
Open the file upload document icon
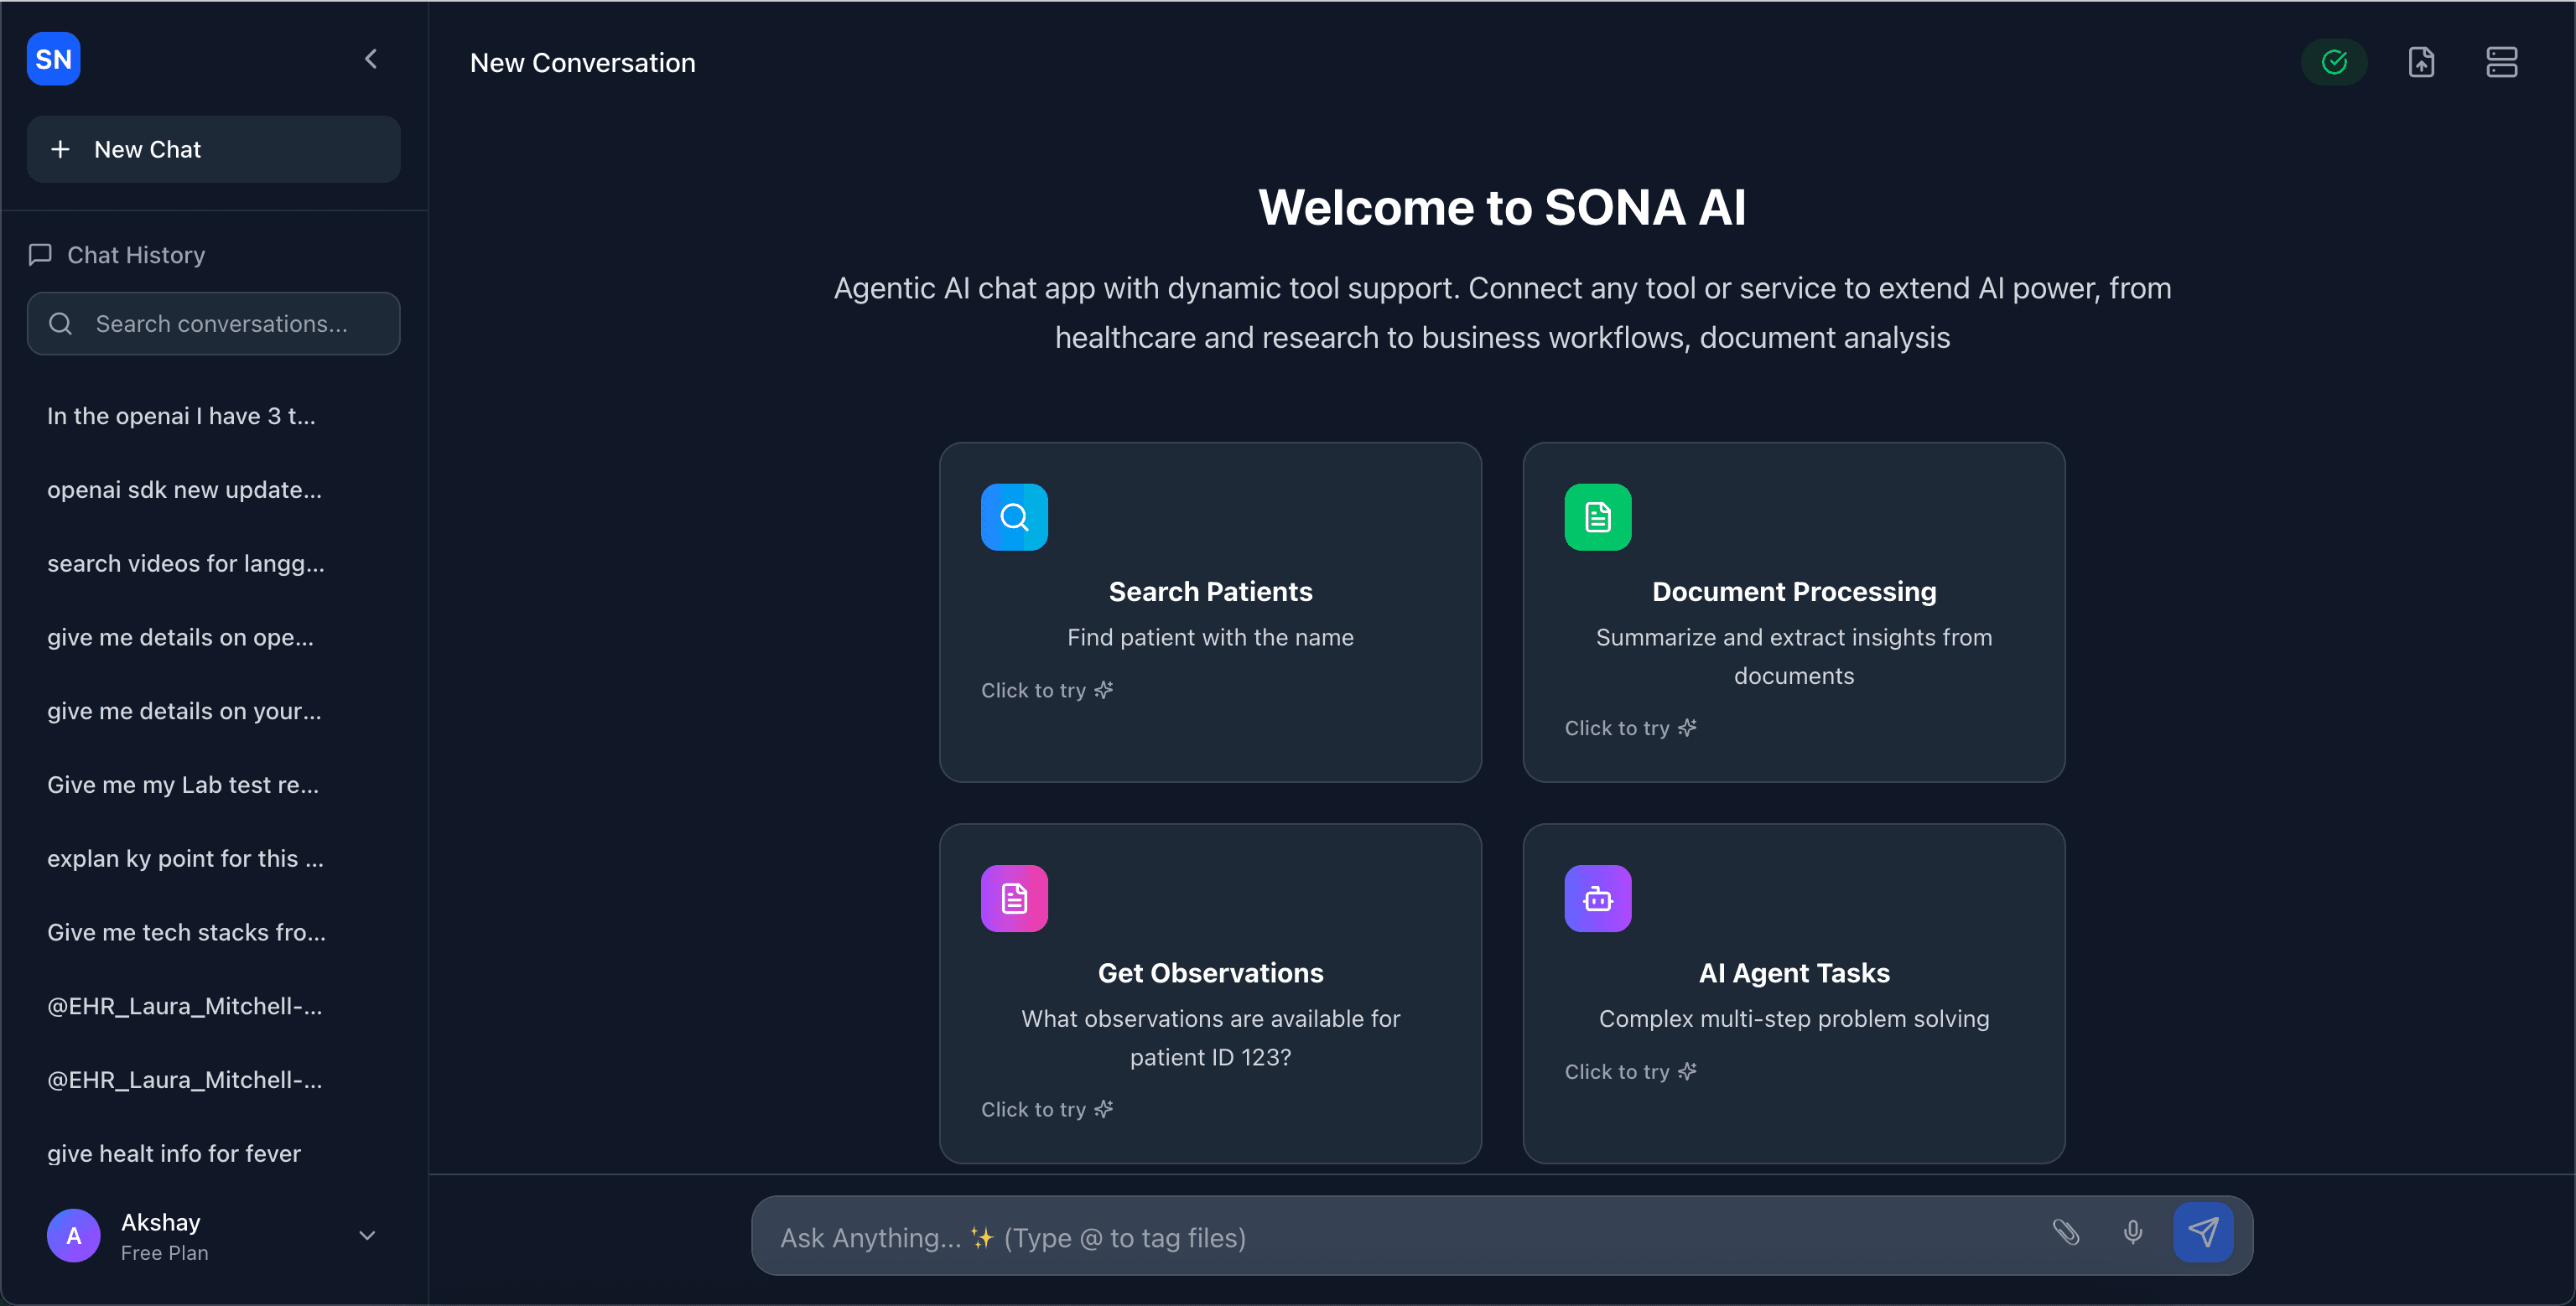tap(2420, 62)
